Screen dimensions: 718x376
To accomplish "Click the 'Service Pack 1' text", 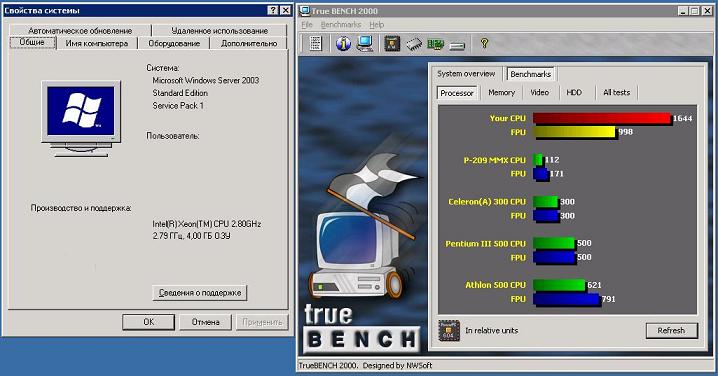I will (x=178, y=105).
